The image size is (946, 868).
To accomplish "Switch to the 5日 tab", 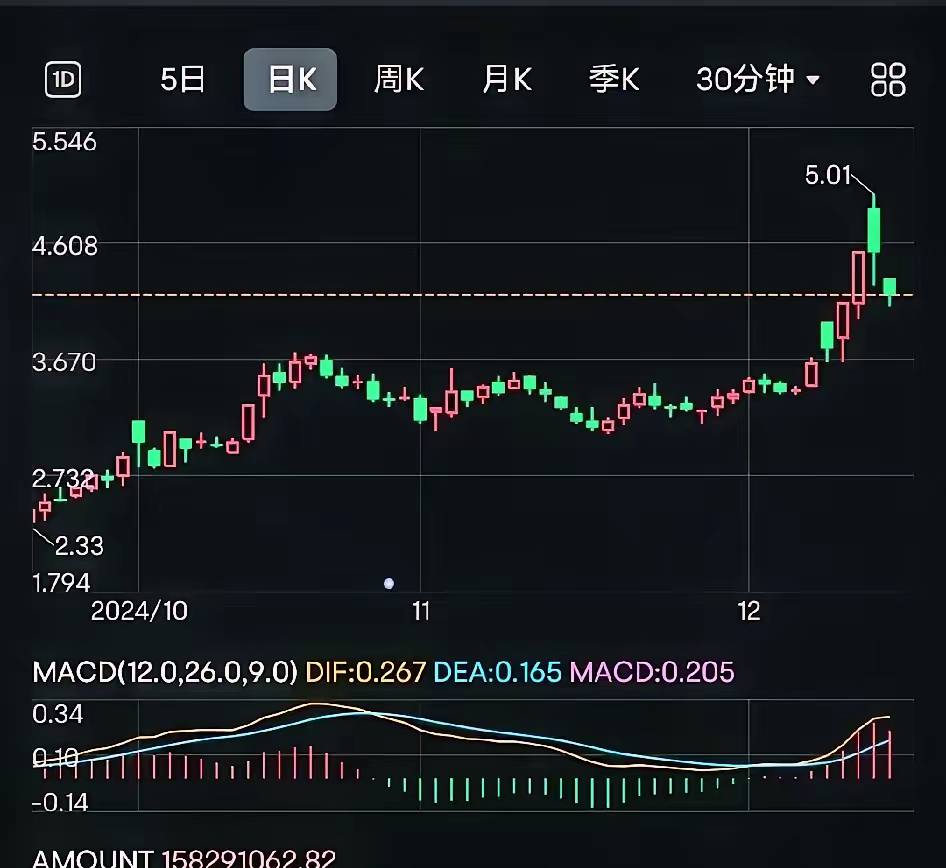I will click(x=182, y=80).
